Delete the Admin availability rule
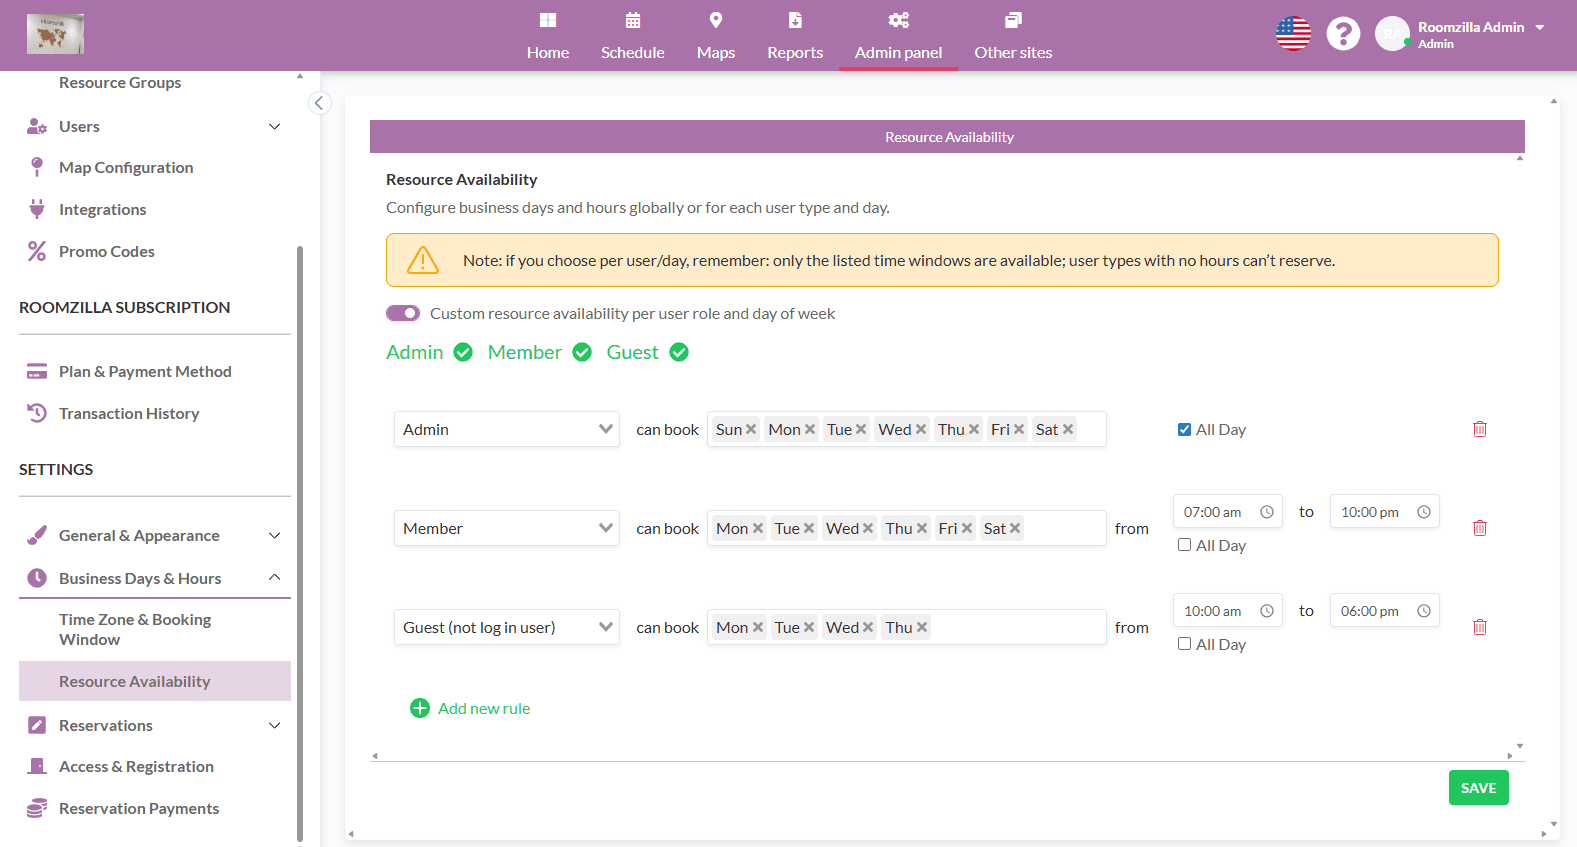This screenshot has height=847, width=1577. tap(1479, 429)
